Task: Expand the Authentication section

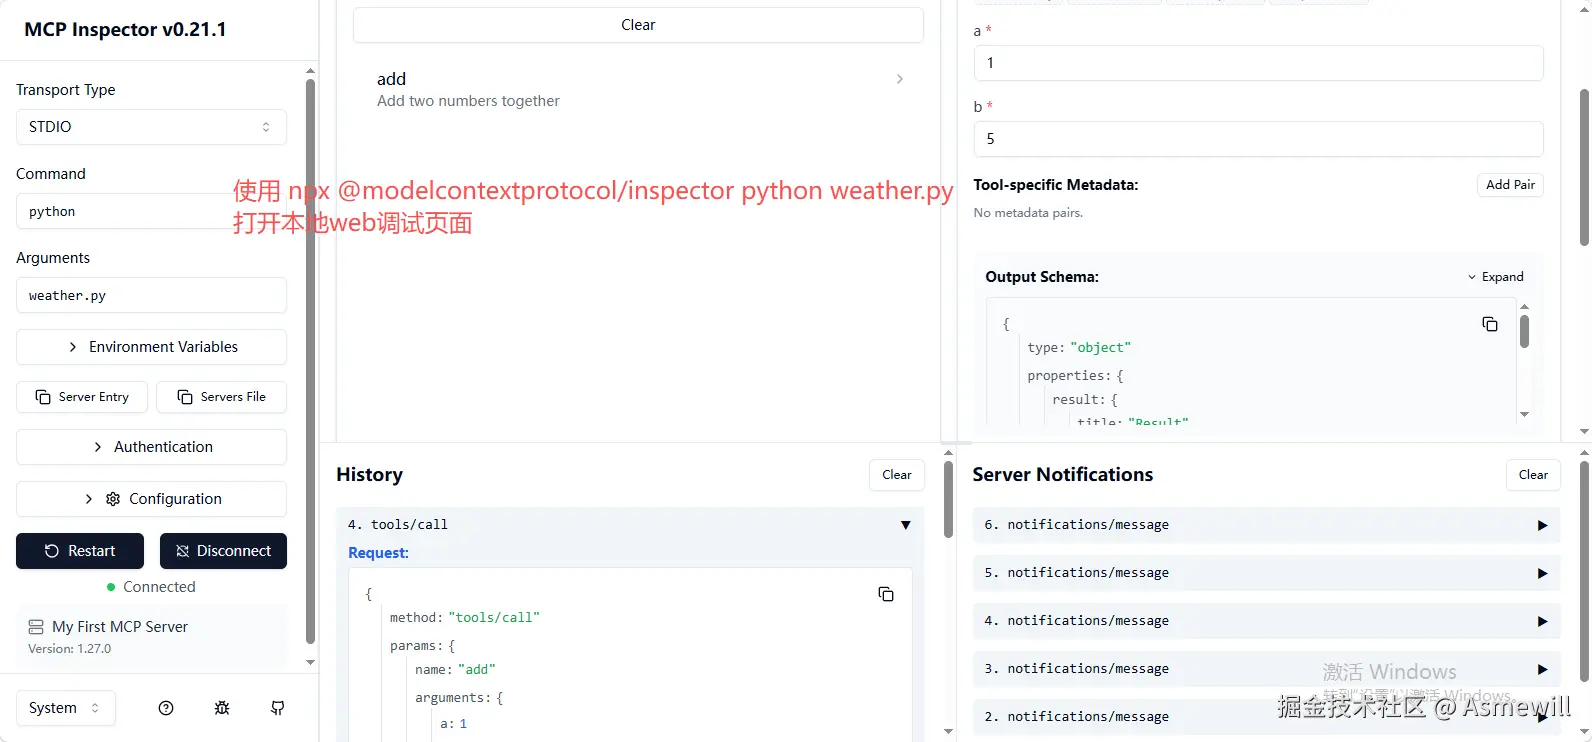Action: coord(151,447)
